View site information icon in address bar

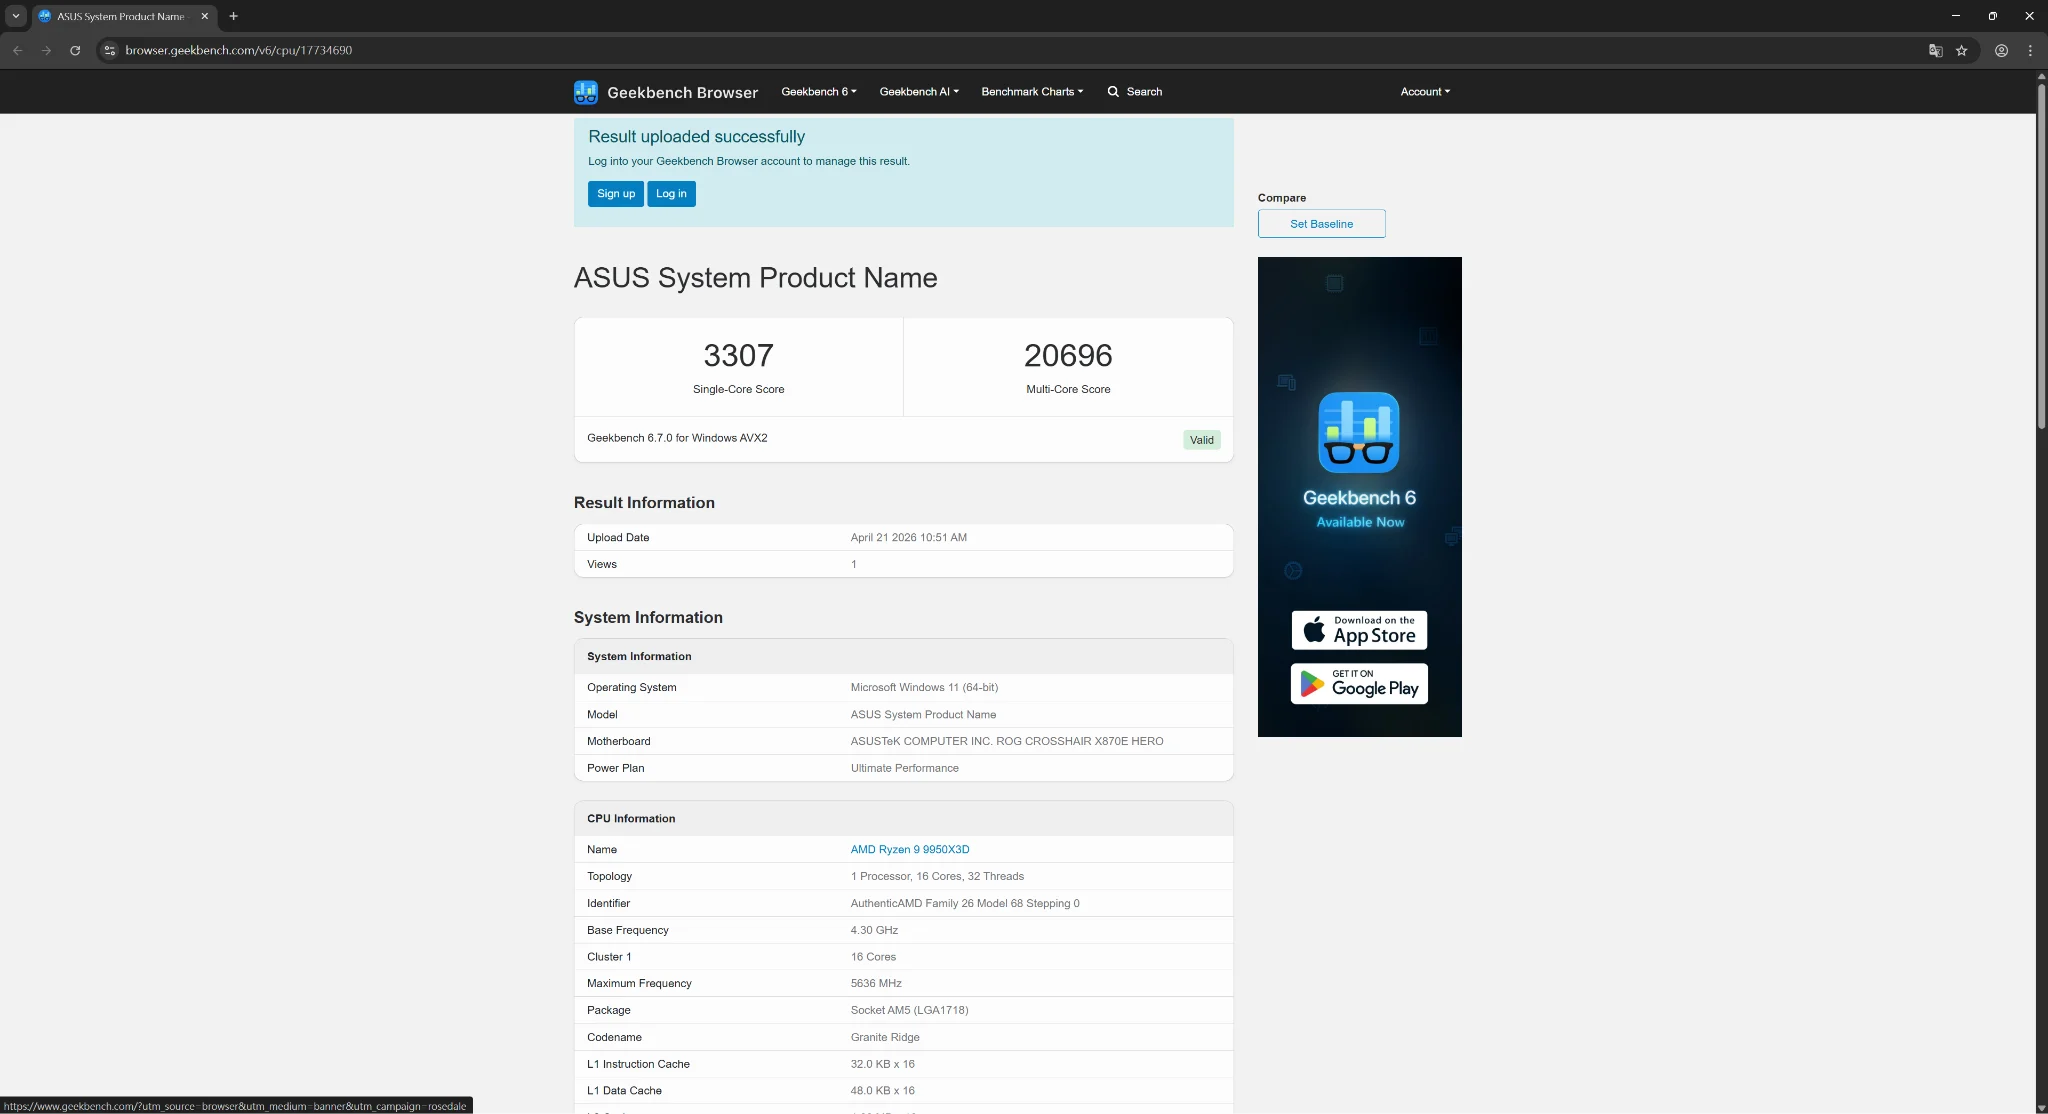pyautogui.click(x=110, y=50)
